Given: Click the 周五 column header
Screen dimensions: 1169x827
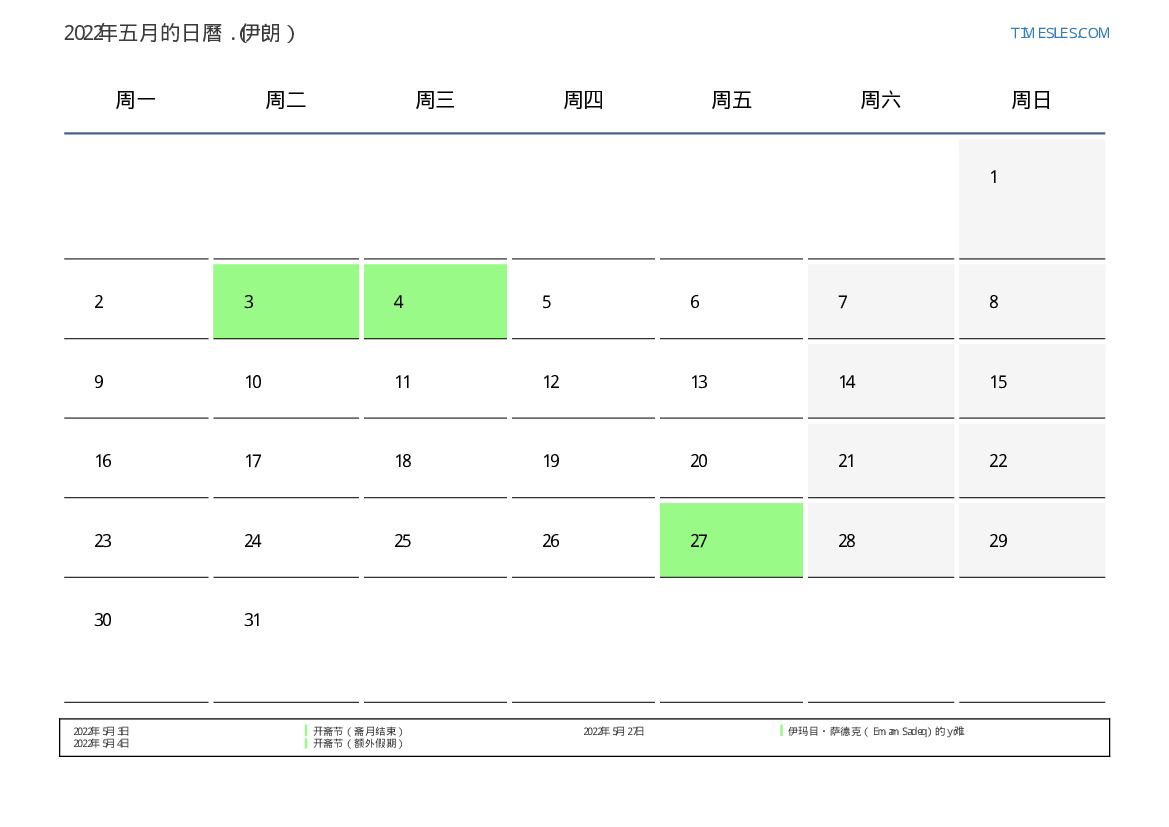Looking at the screenshot, I should tap(731, 100).
